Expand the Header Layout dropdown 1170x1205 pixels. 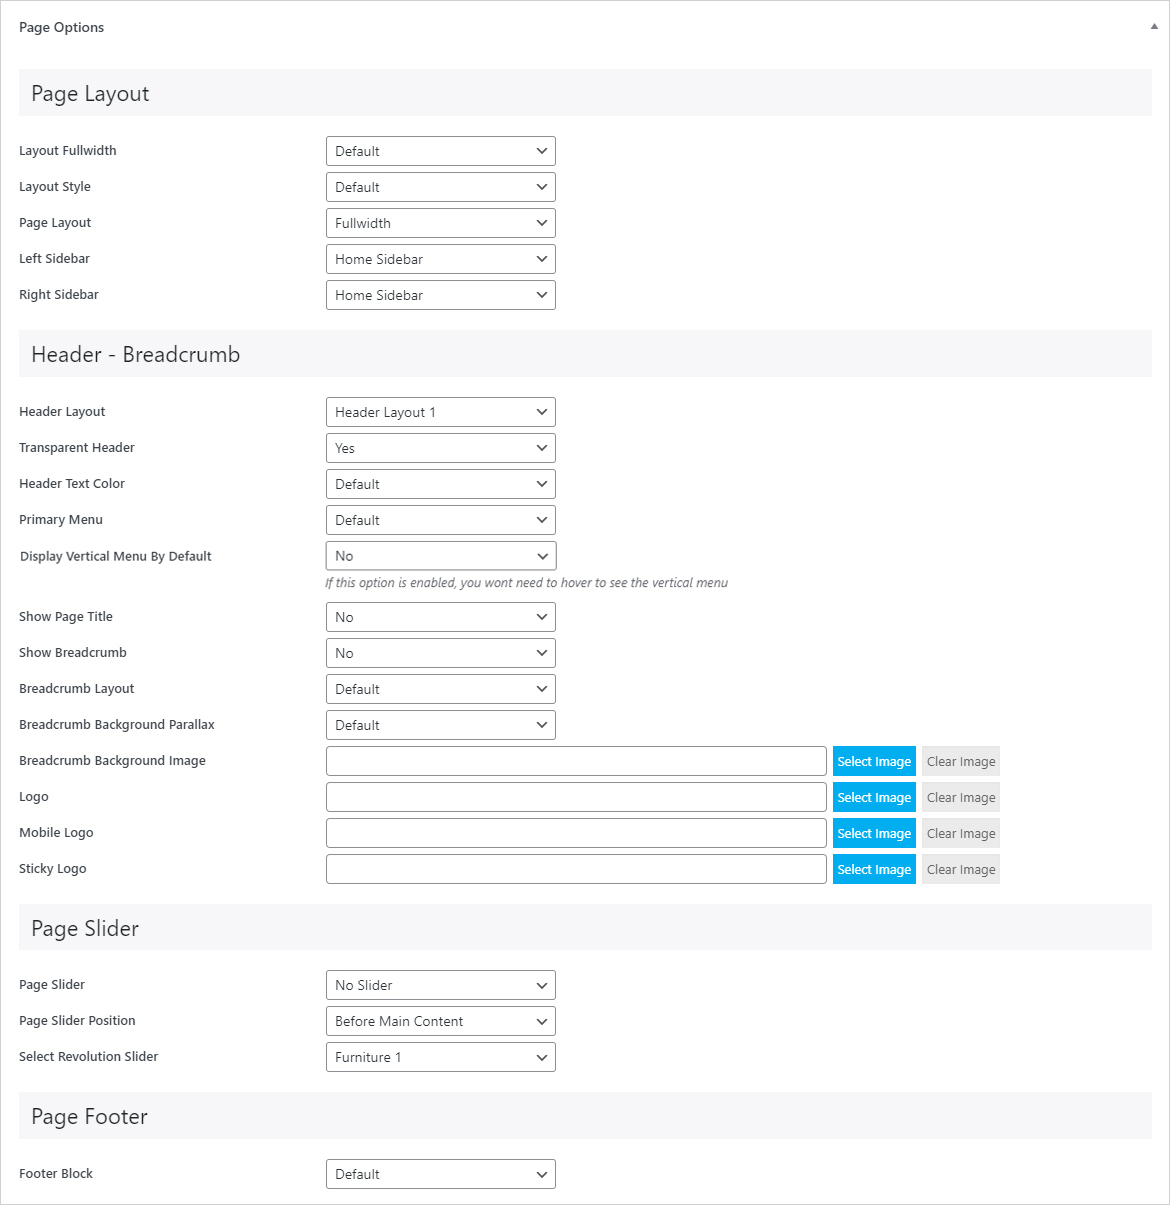click(440, 412)
